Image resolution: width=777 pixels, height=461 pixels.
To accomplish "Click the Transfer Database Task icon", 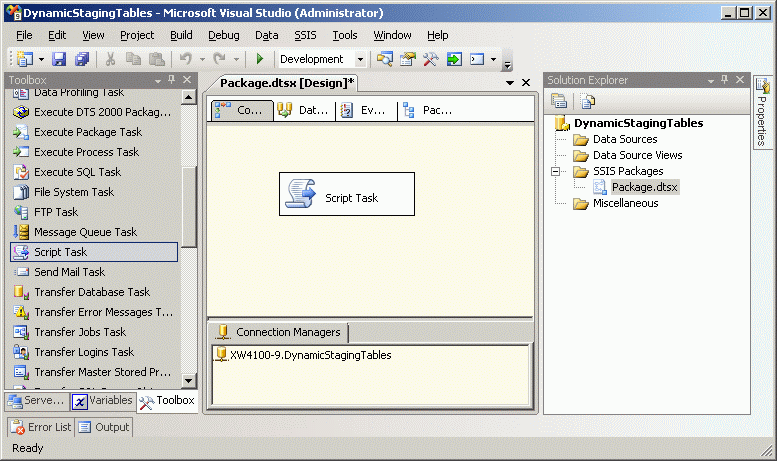I will [21, 292].
